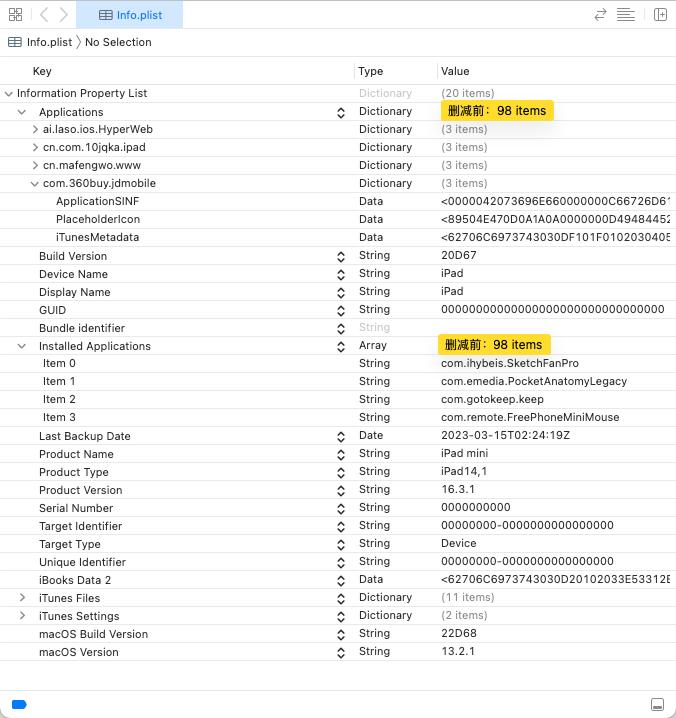
Task: Click the swap/review changes arrows icon
Action: pyautogui.click(x=600, y=15)
